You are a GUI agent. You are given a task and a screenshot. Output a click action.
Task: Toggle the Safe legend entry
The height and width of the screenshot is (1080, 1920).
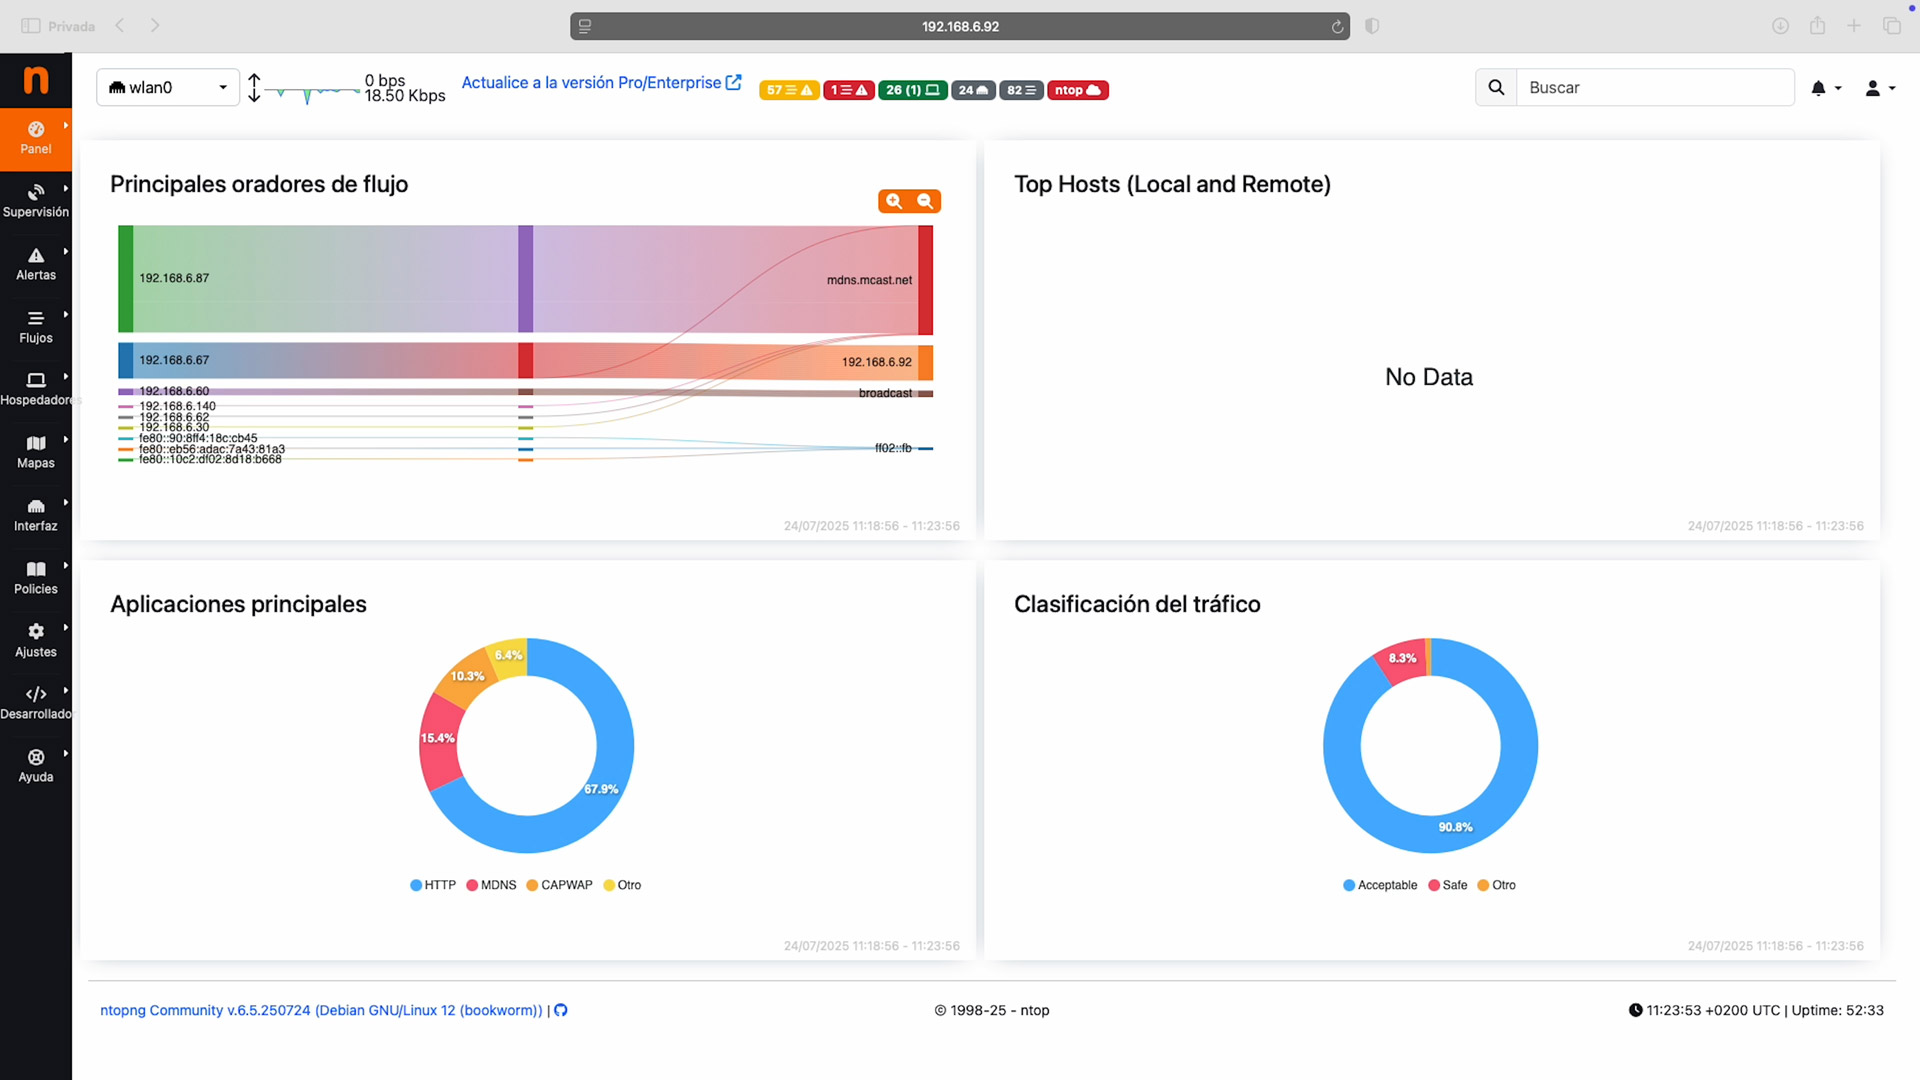point(1448,885)
